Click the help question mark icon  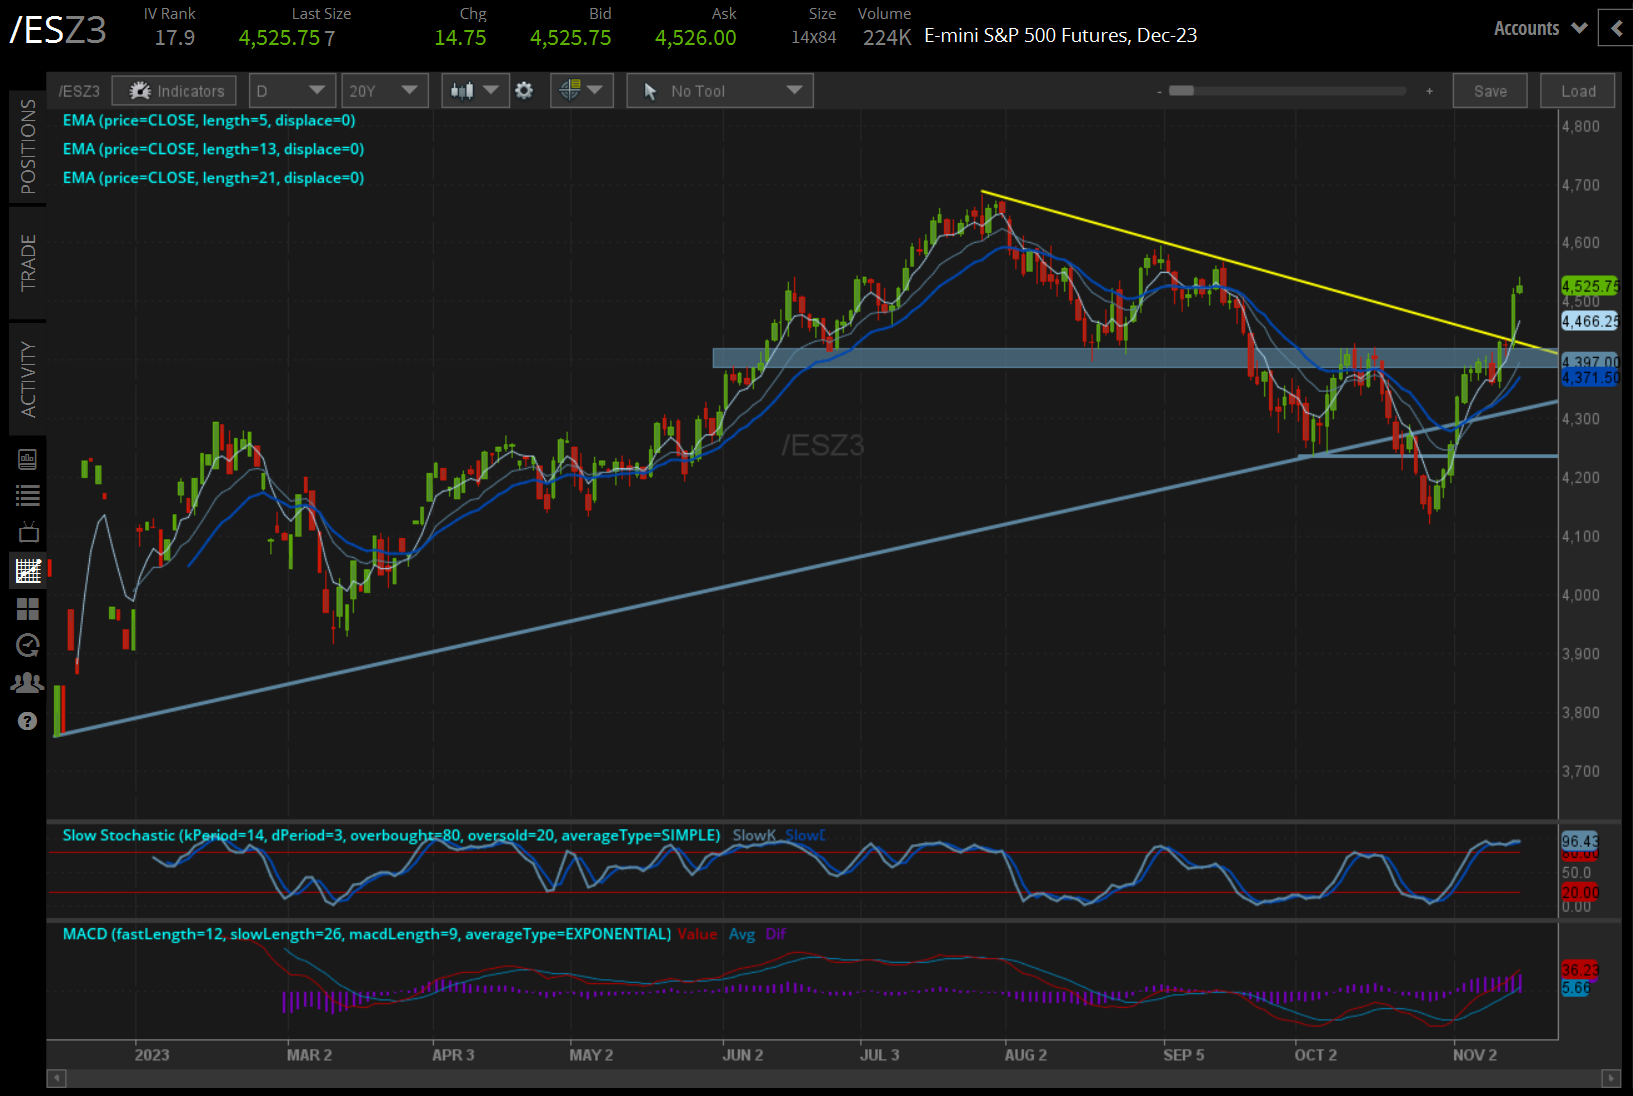point(28,721)
